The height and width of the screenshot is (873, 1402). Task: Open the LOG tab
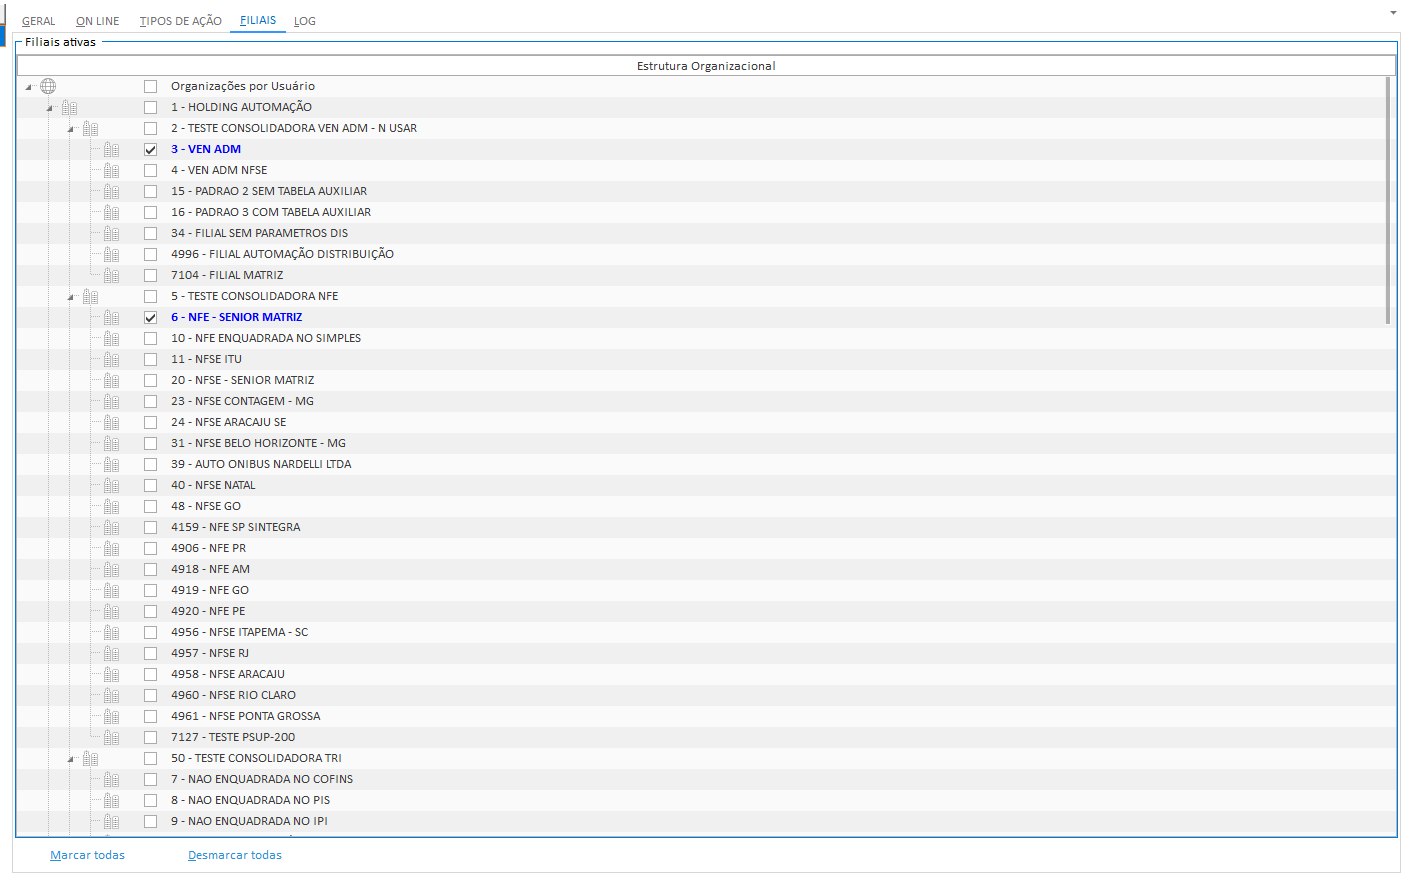305,21
